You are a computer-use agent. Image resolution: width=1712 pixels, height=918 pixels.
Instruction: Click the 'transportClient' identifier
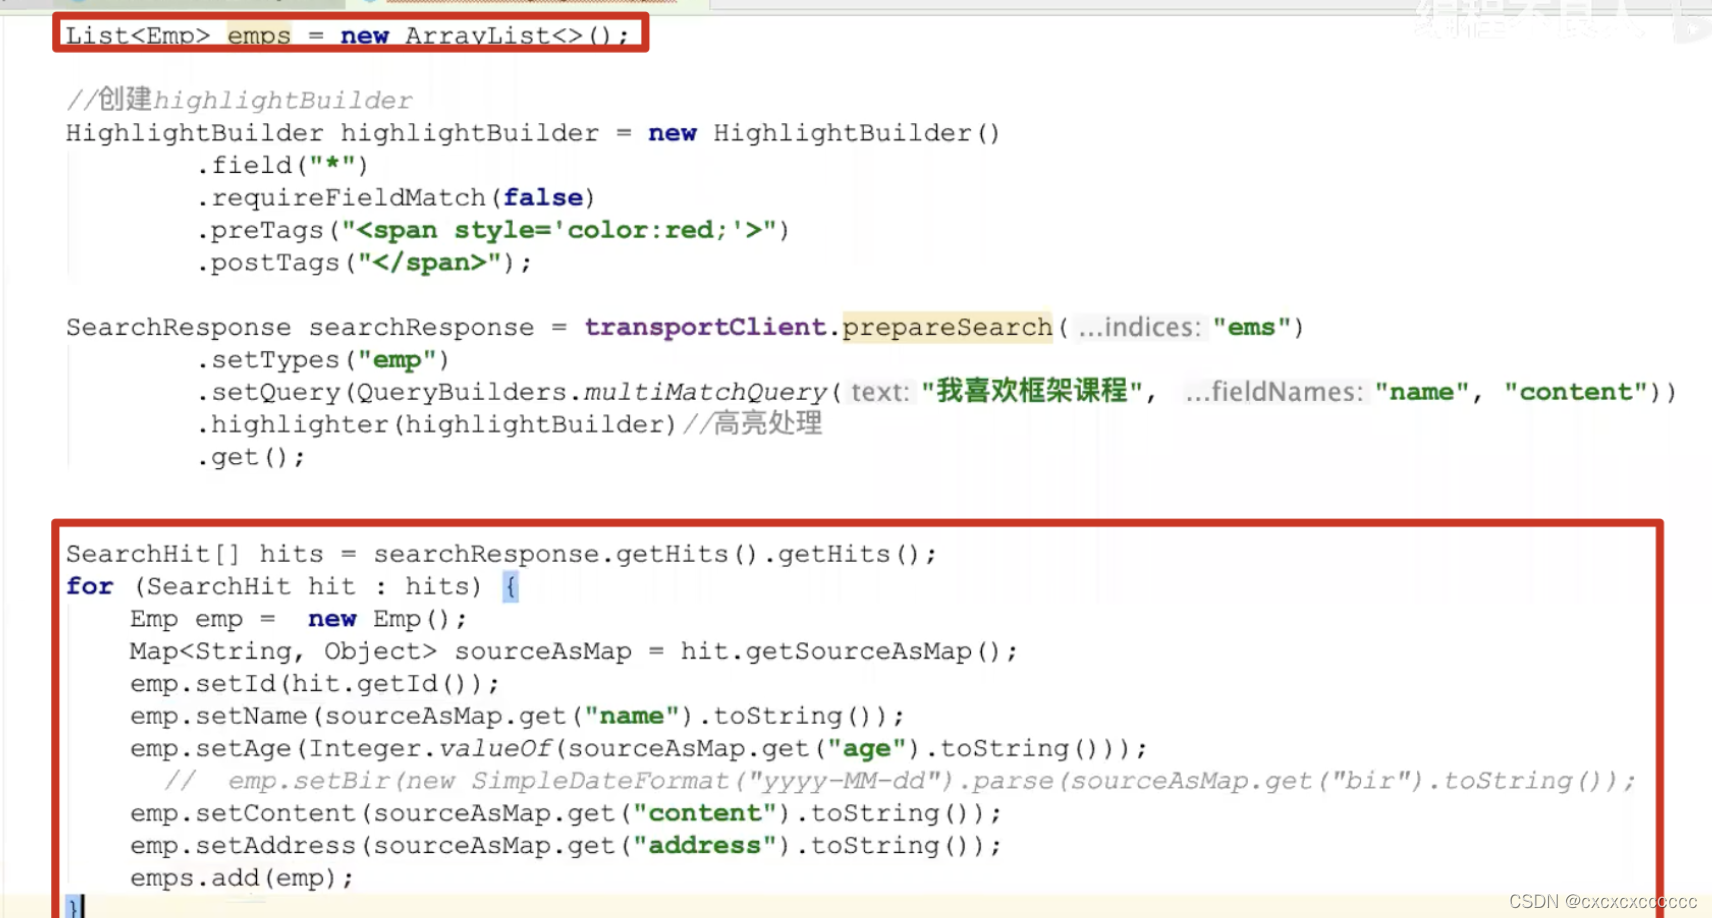click(x=705, y=327)
